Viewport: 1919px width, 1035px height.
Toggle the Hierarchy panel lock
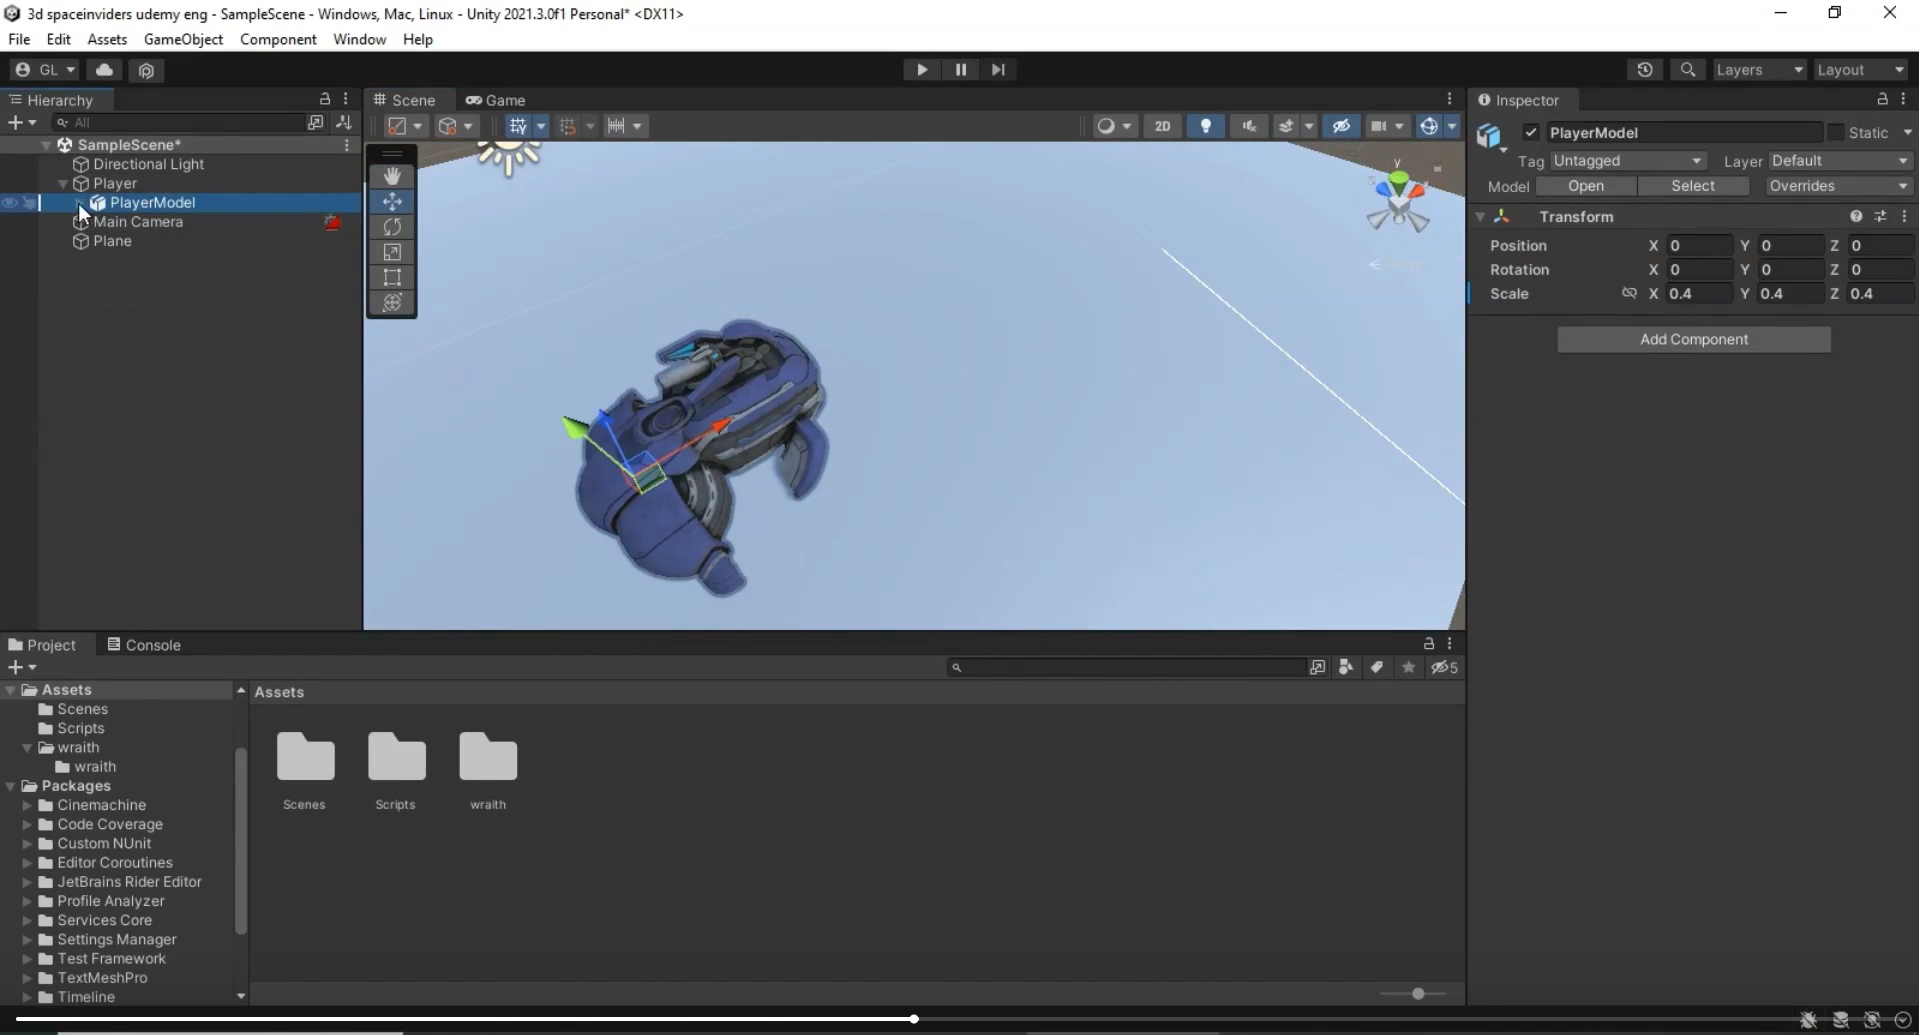point(325,99)
